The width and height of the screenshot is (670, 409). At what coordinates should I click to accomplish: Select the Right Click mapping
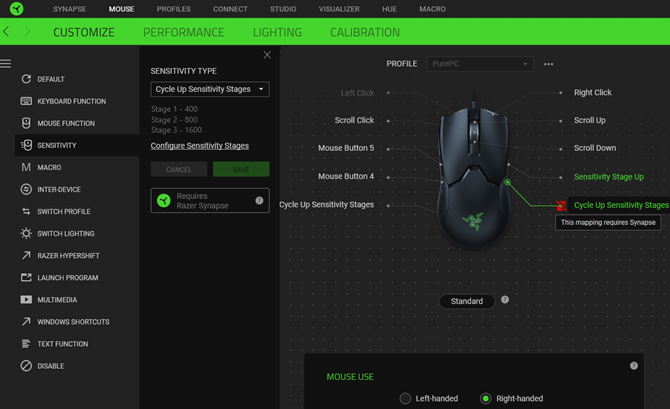(x=593, y=92)
